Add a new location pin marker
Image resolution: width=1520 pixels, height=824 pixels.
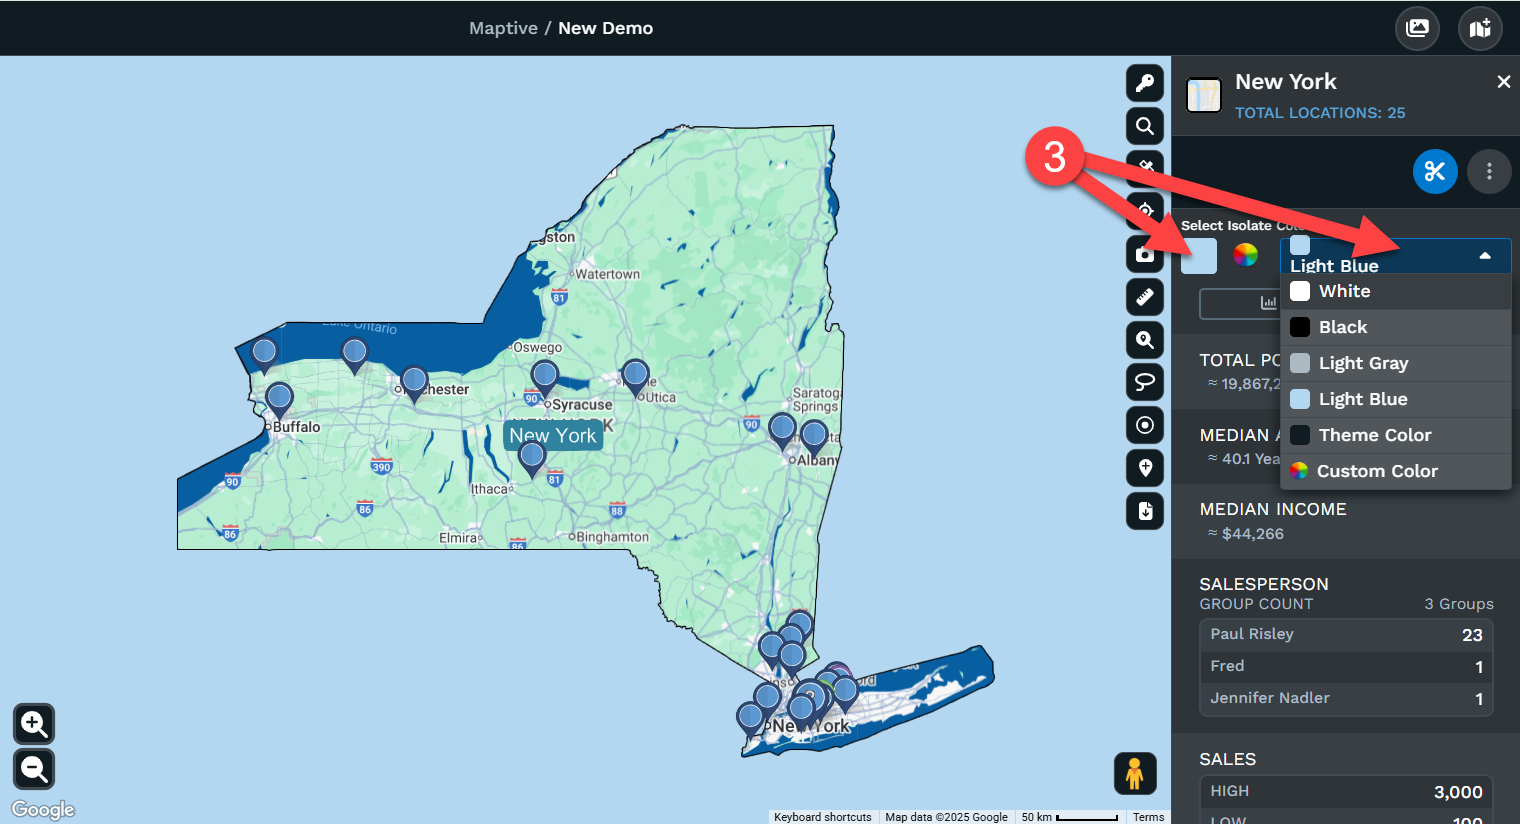1145,468
